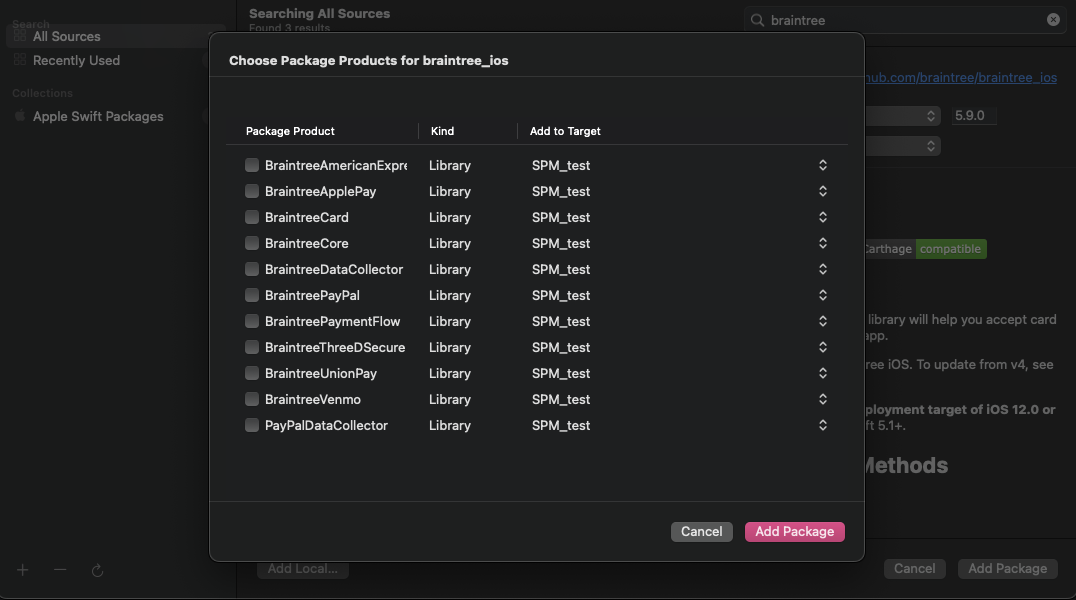Choose target for BraintreeDataCollector row
This screenshot has height=600, width=1076.
click(x=823, y=270)
